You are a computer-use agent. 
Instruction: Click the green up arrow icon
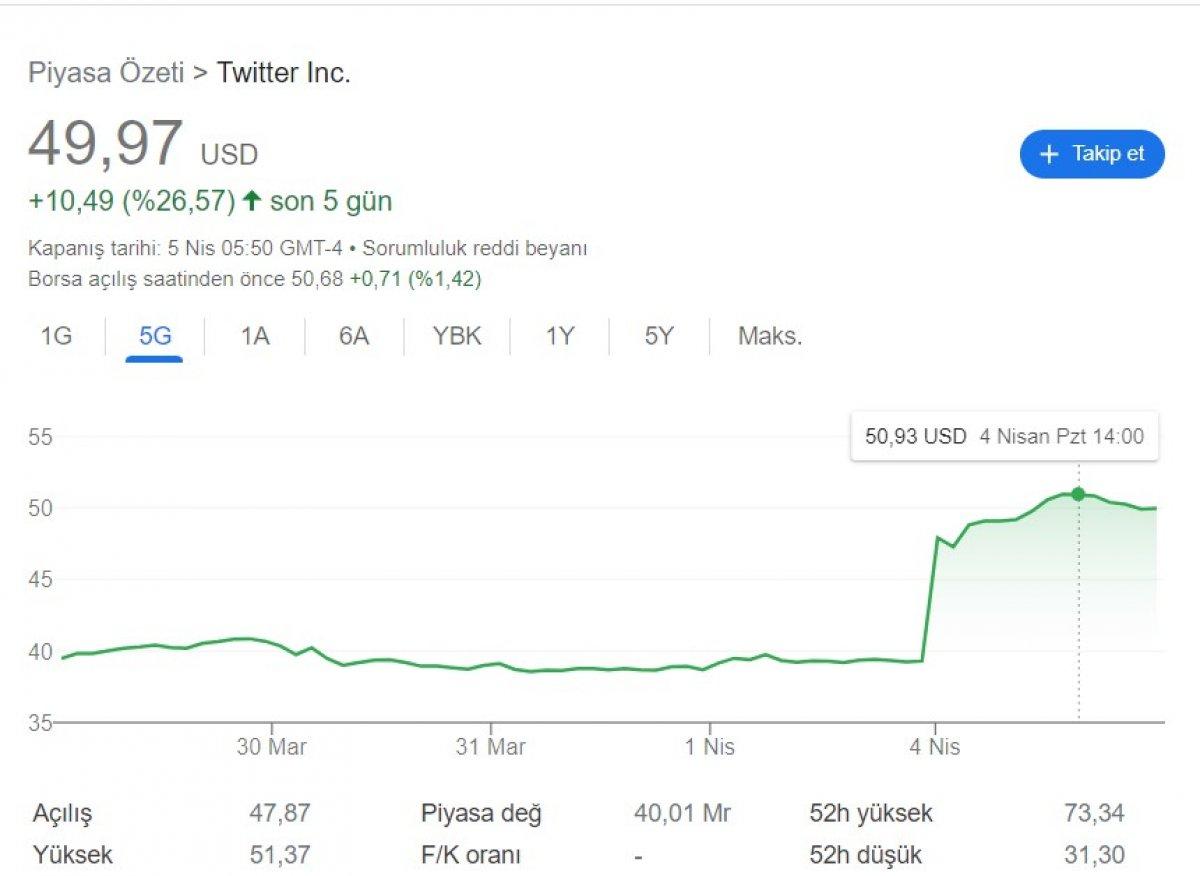click(252, 202)
